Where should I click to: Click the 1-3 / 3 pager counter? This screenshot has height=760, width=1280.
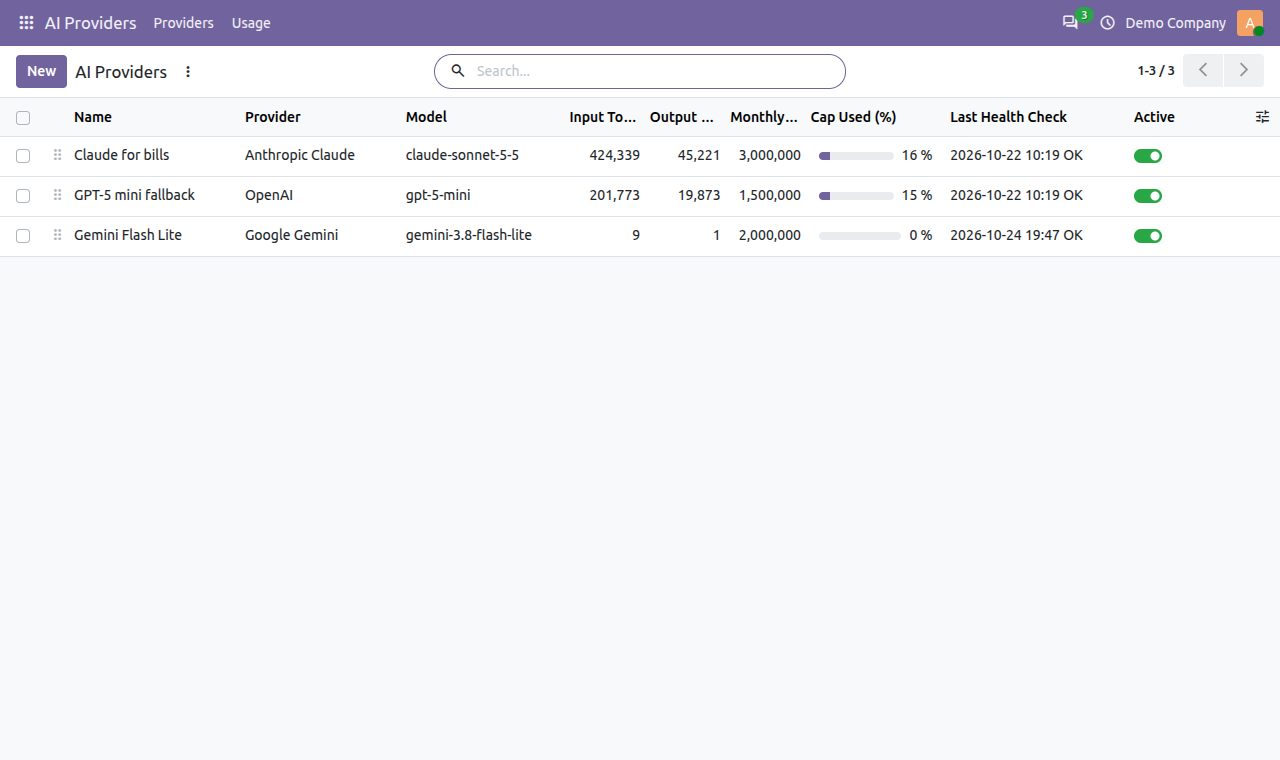(1156, 71)
